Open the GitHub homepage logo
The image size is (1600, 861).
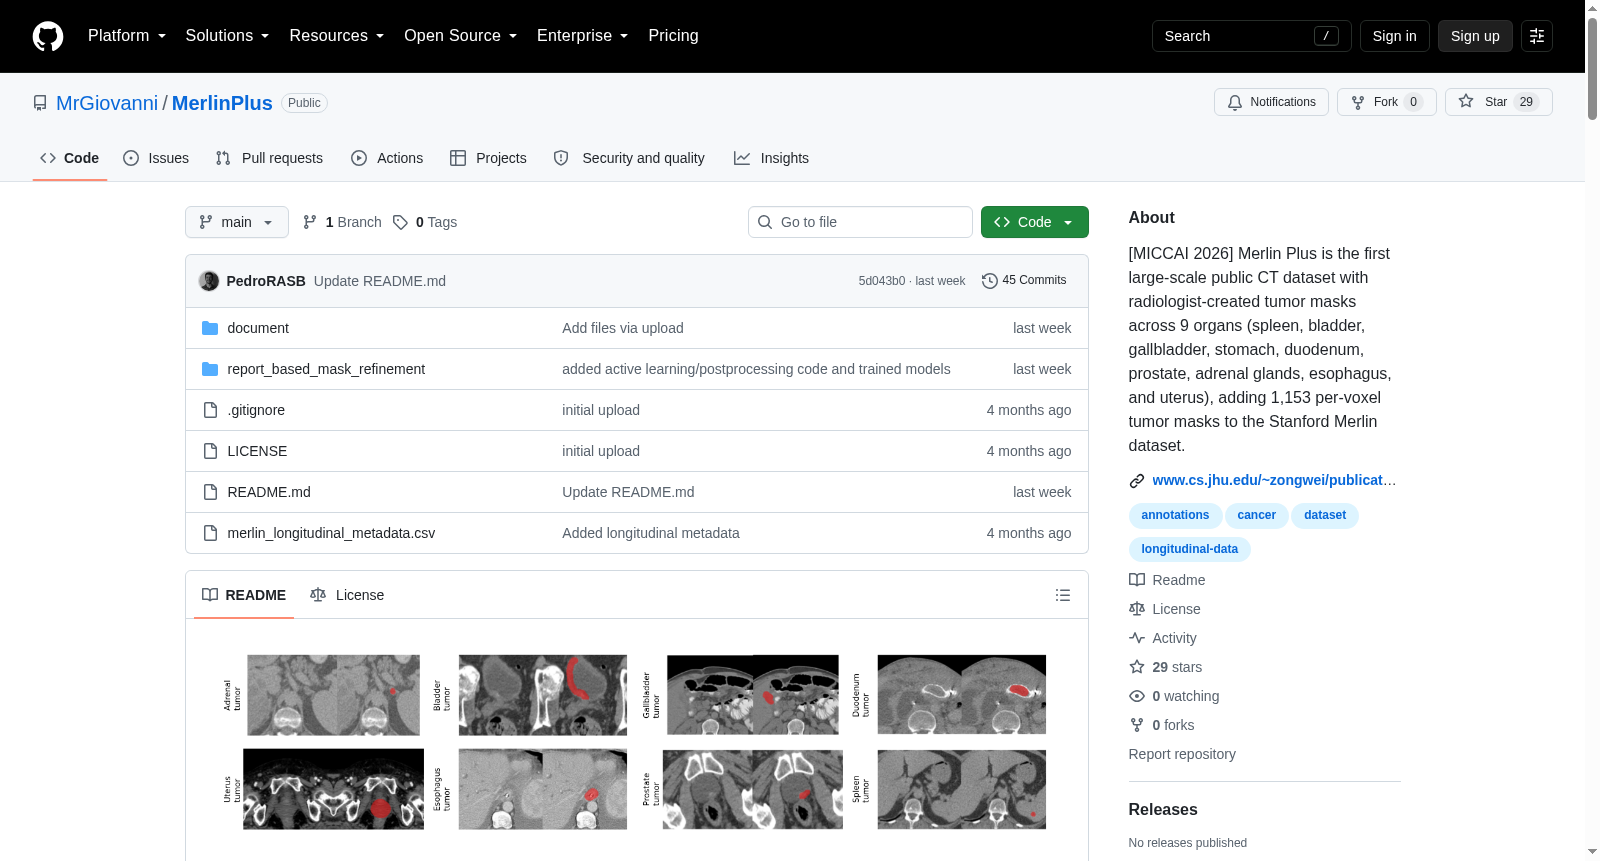pos(48,36)
